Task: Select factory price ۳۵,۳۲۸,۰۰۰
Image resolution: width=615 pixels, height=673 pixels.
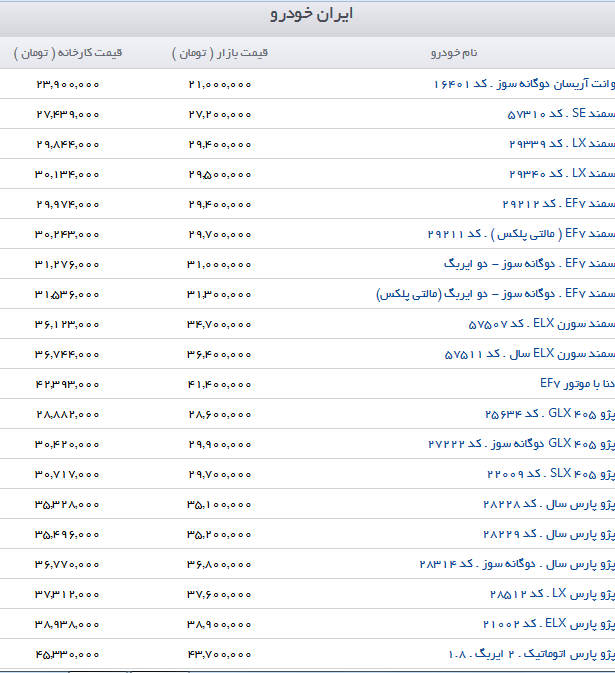Action: pyautogui.click(x=67, y=505)
